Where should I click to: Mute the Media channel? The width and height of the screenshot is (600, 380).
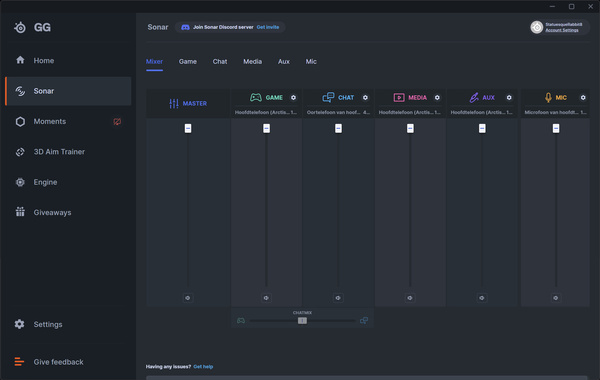pyautogui.click(x=410, y=298)
